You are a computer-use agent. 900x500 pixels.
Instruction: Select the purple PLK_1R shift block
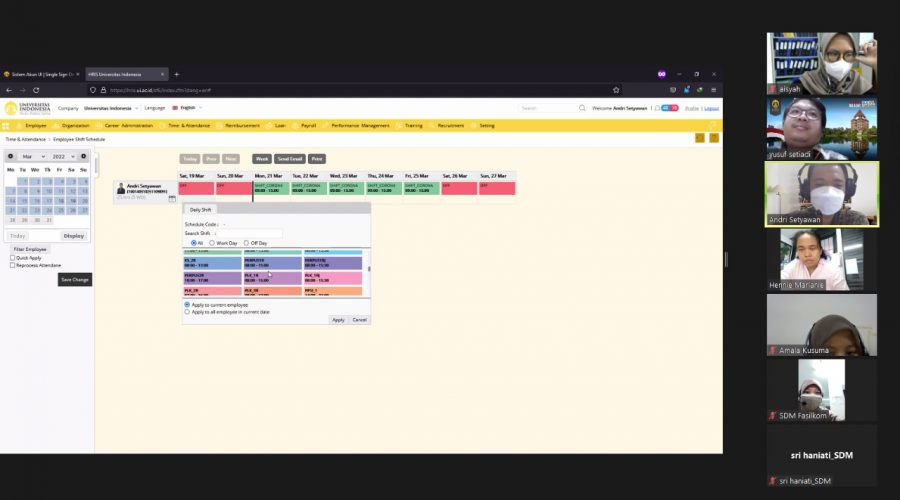tap(272, 278)
